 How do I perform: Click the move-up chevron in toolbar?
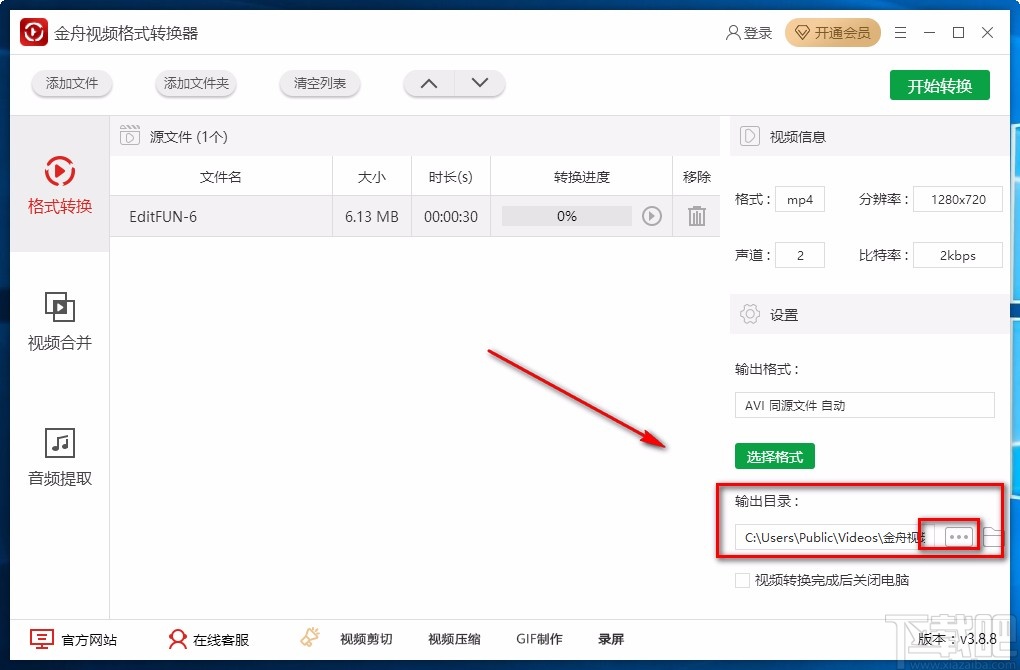pyautogui.click(x=428, y=84)
